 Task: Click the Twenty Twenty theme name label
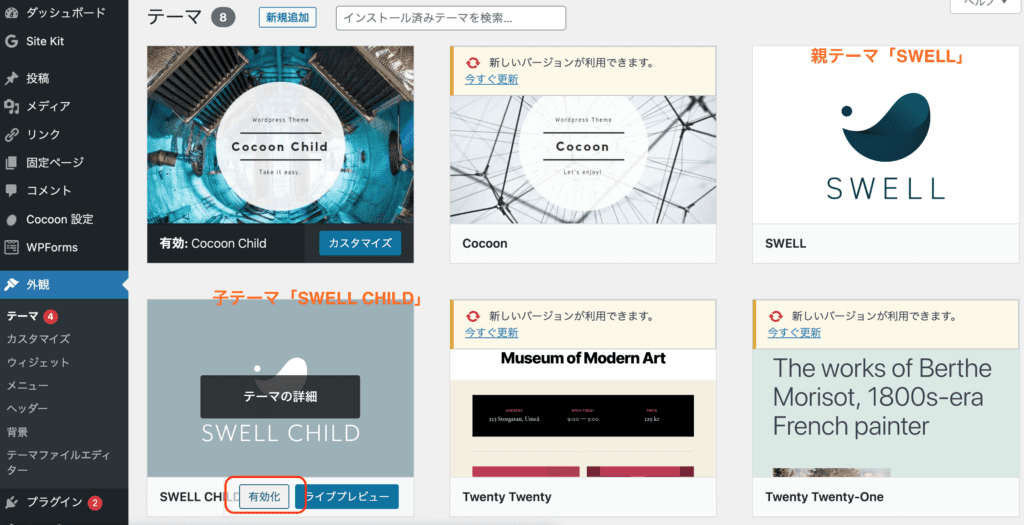[x=507, y=497]
